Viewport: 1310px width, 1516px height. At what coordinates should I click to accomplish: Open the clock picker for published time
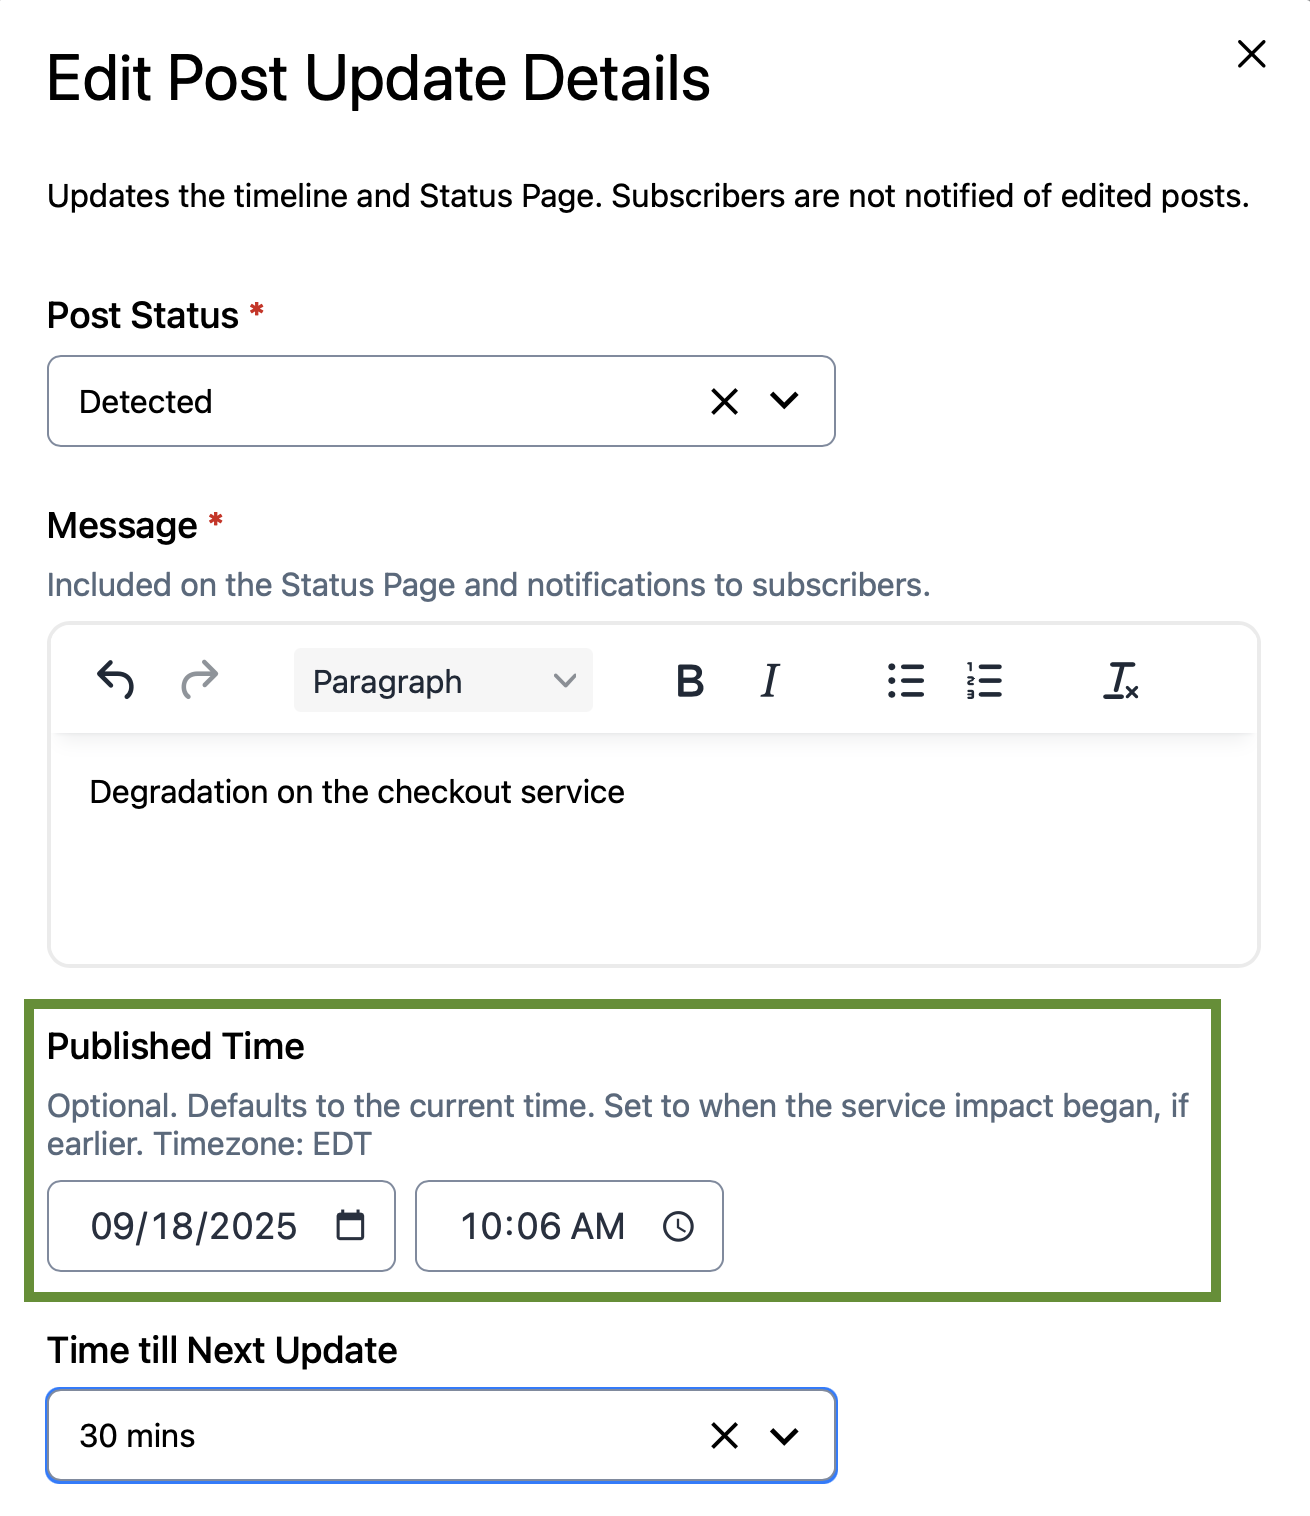tap(678, 1226)
